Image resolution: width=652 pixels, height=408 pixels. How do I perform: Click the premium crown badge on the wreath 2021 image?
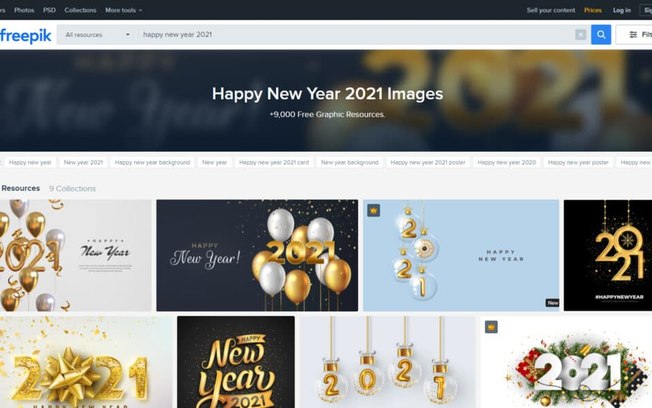[x=491, y=327]
